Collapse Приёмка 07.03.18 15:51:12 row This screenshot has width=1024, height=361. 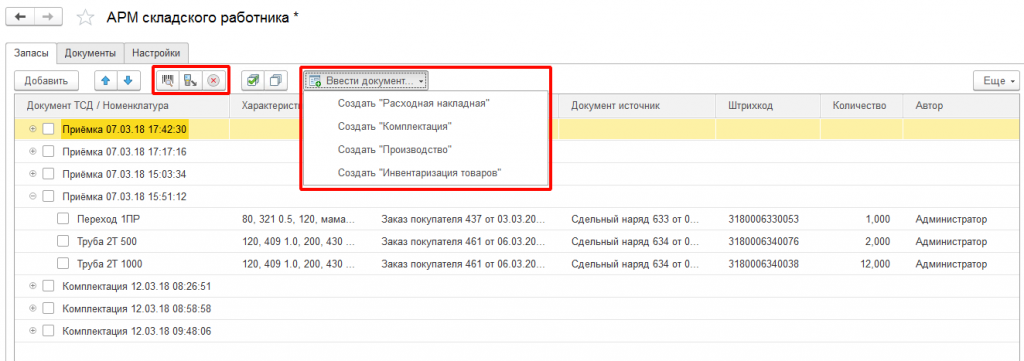(33, 196)
